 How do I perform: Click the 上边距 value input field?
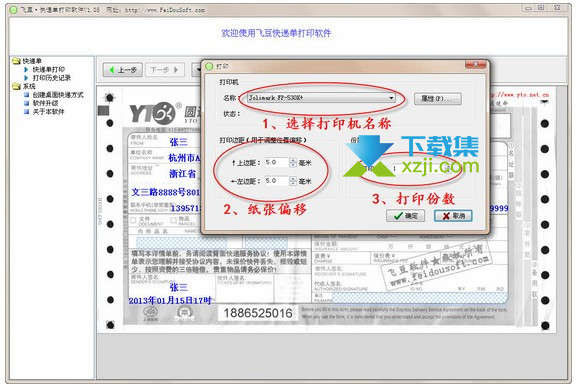pyautogui.click(x=277, y=163)
